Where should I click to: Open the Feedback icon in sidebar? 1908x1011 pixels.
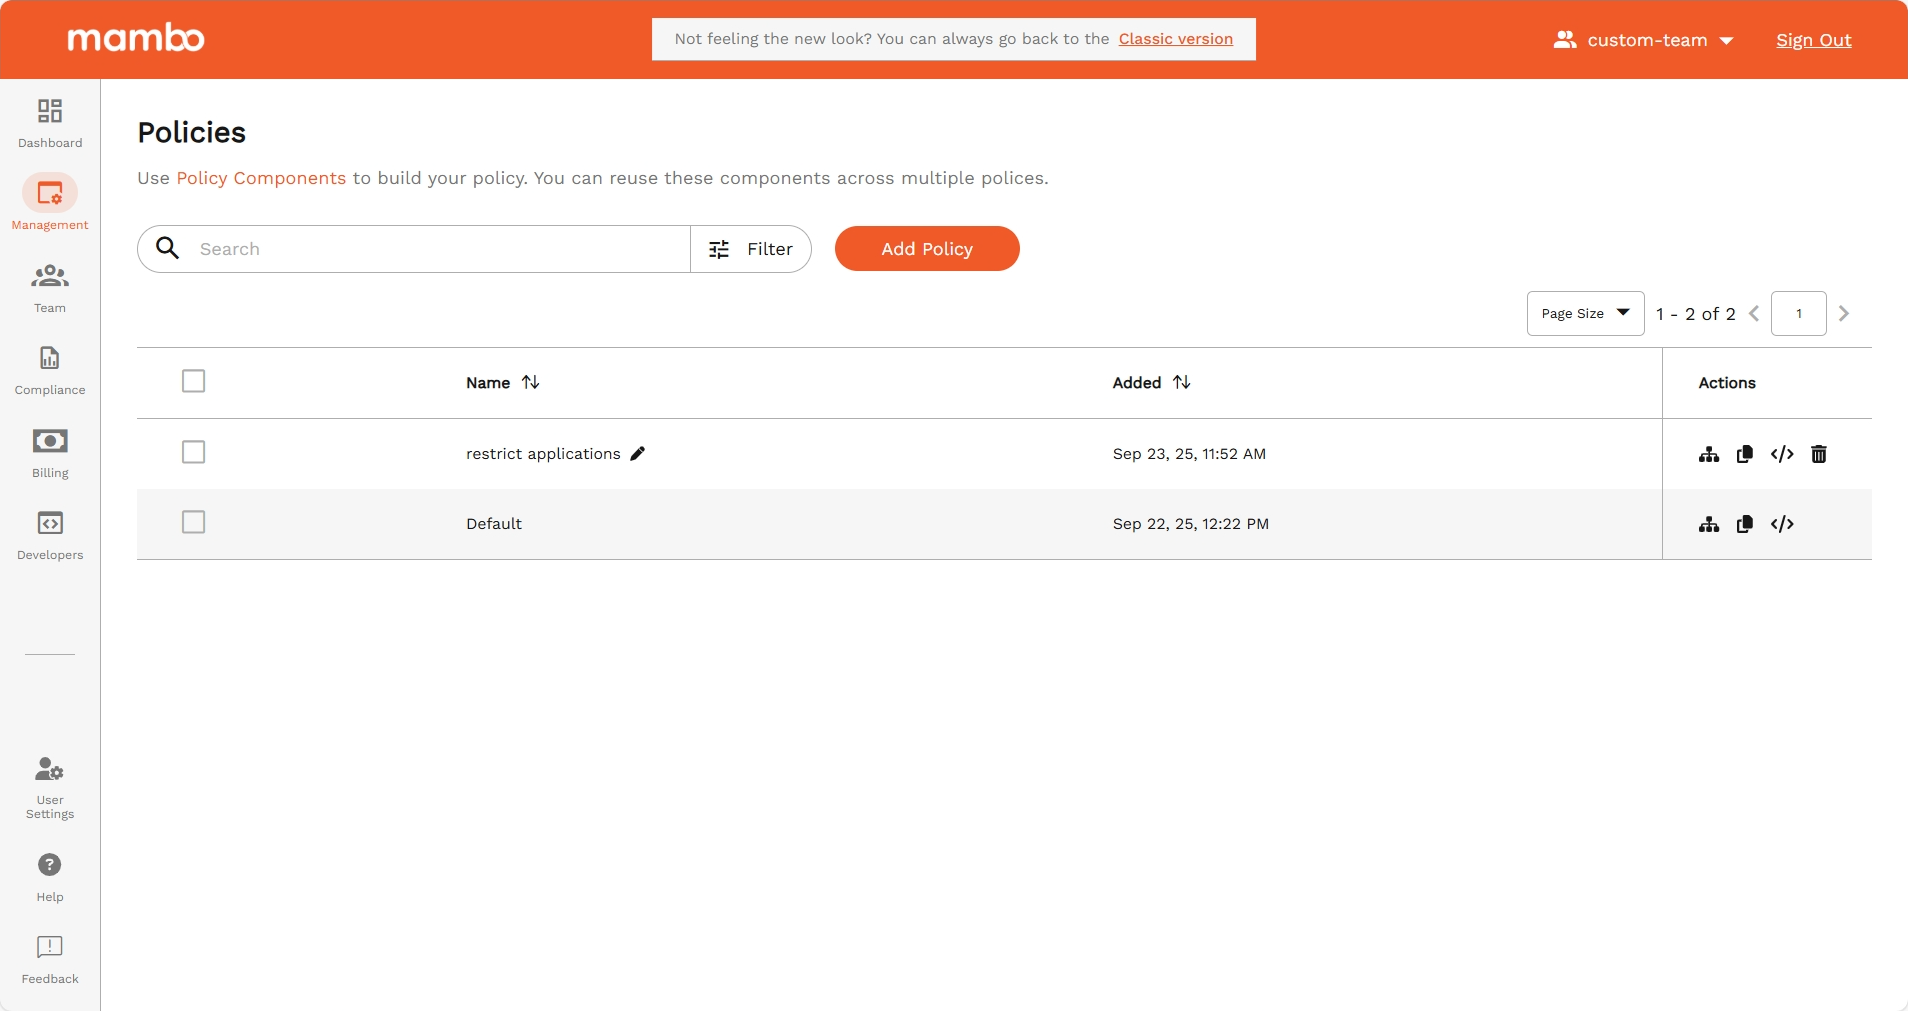(x=50, y=947)
